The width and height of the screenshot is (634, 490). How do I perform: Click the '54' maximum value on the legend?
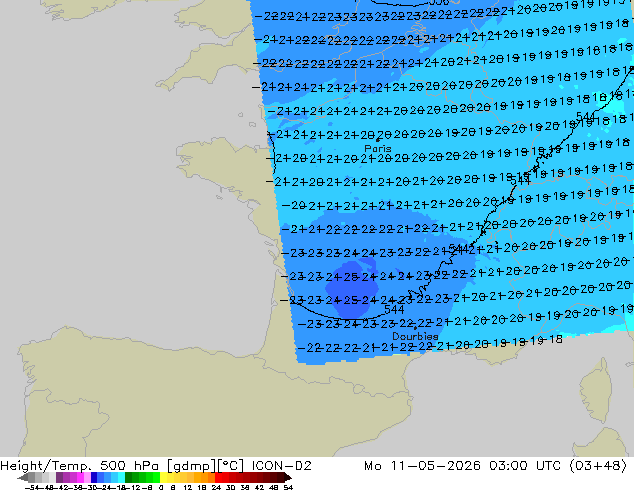click(287, 488)
